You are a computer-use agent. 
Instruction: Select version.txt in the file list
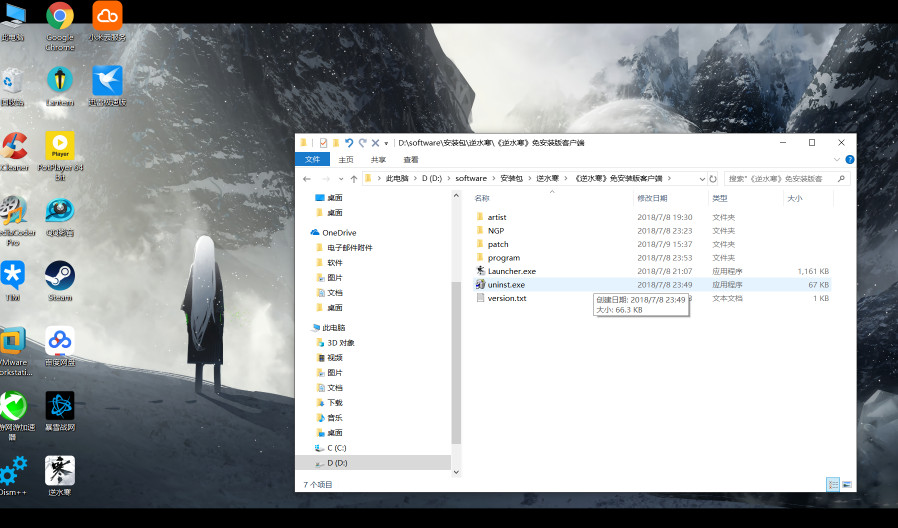click(506, 298)
